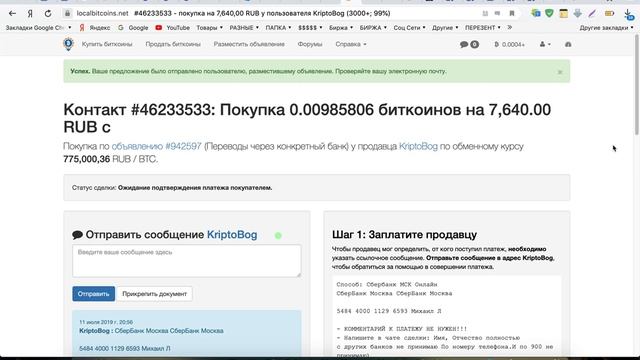Expand the РАЗНЫЕ bookmarks folder
Image resolution: width=640 pixels, height=360 pixels.
pos(244,28)
